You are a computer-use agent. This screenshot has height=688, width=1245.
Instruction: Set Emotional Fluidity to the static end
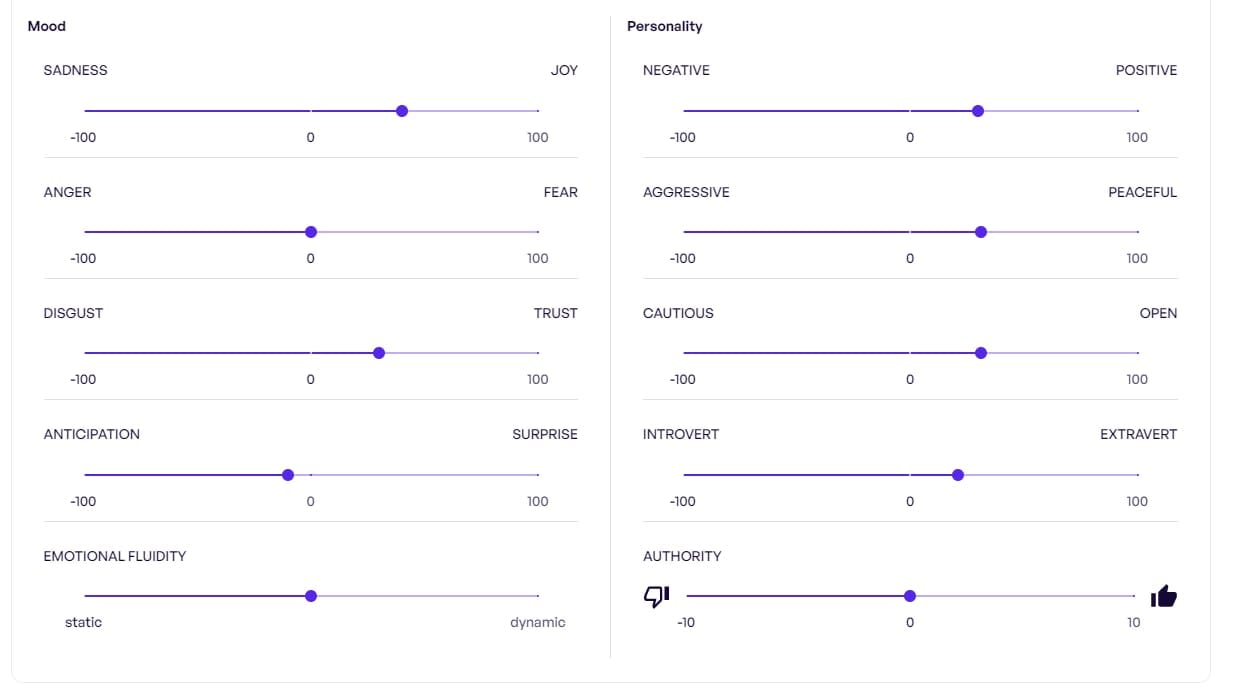coord(86,596)
